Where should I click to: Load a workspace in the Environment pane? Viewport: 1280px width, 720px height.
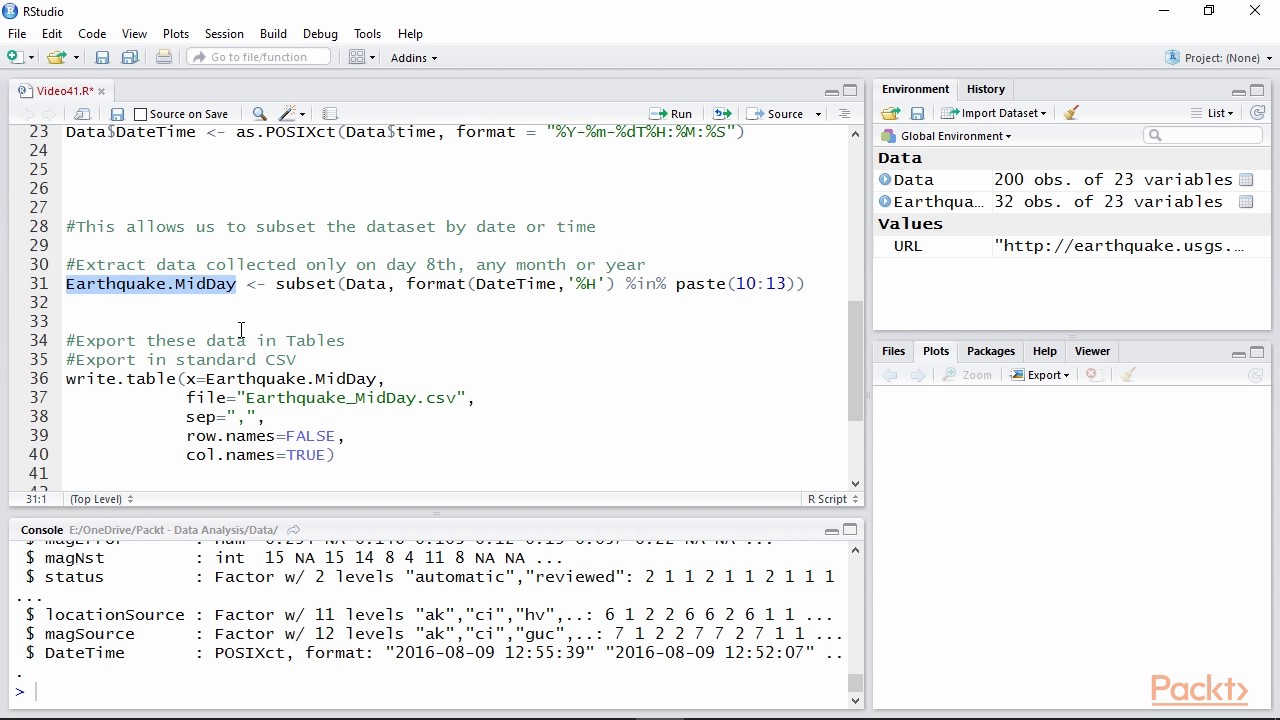pos(890,114)
